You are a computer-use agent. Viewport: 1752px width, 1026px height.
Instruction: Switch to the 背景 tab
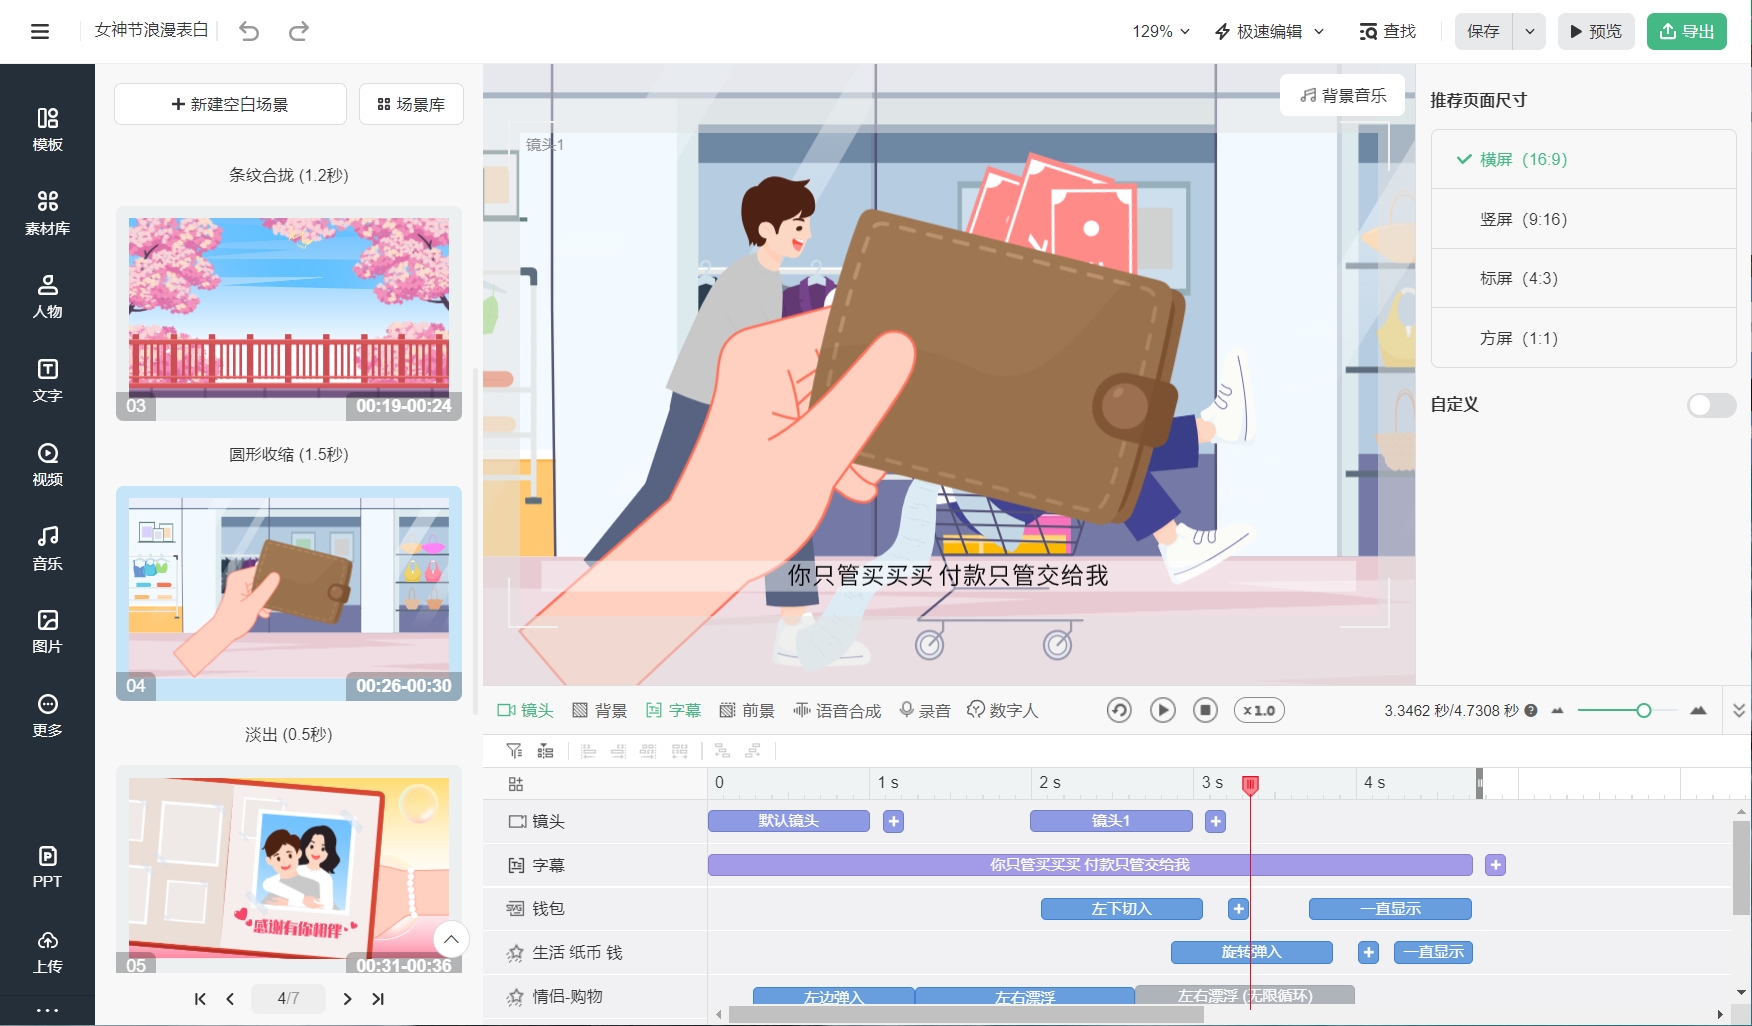coord(599,710)
